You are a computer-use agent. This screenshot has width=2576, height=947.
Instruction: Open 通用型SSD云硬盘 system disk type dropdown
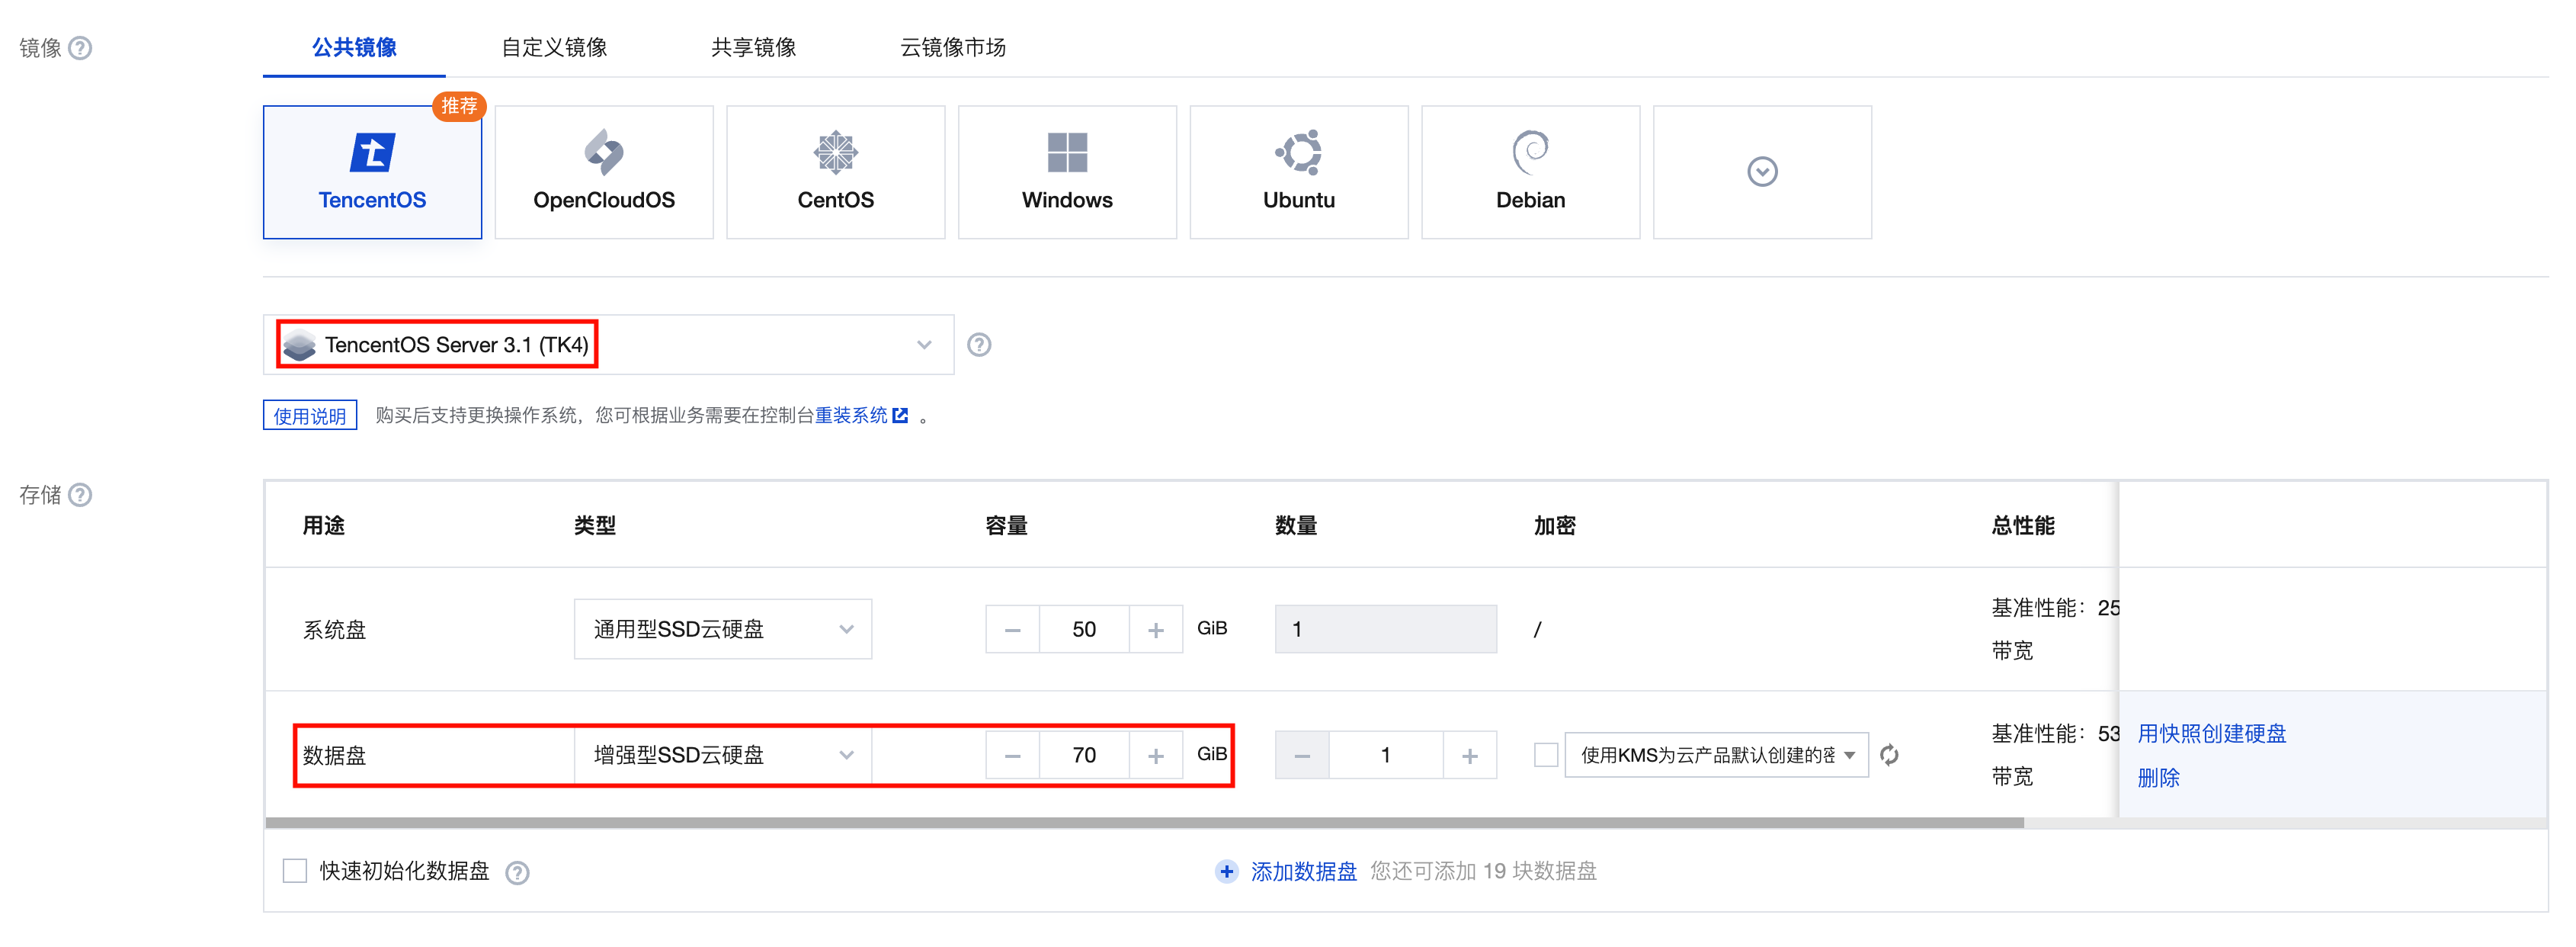[x=722, y=629]
